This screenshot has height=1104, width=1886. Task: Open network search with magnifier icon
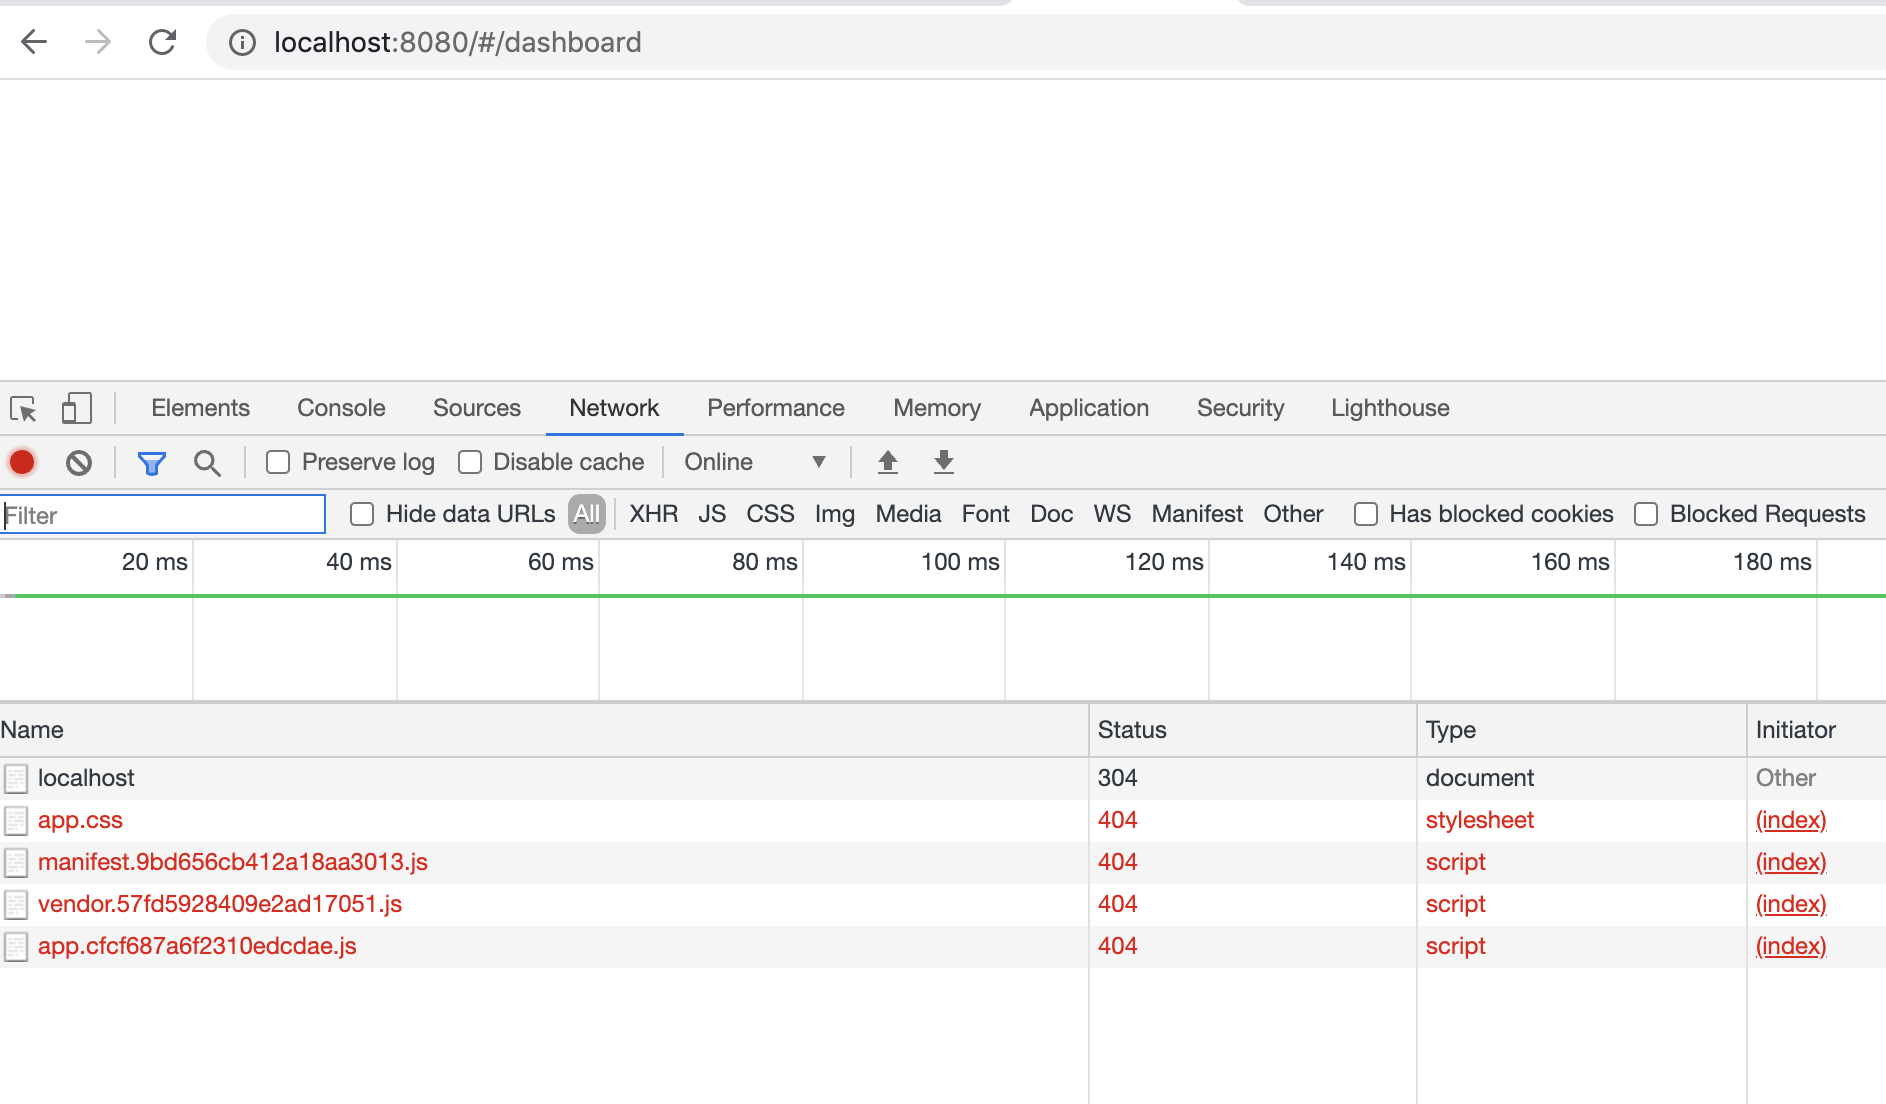point(207,463)
